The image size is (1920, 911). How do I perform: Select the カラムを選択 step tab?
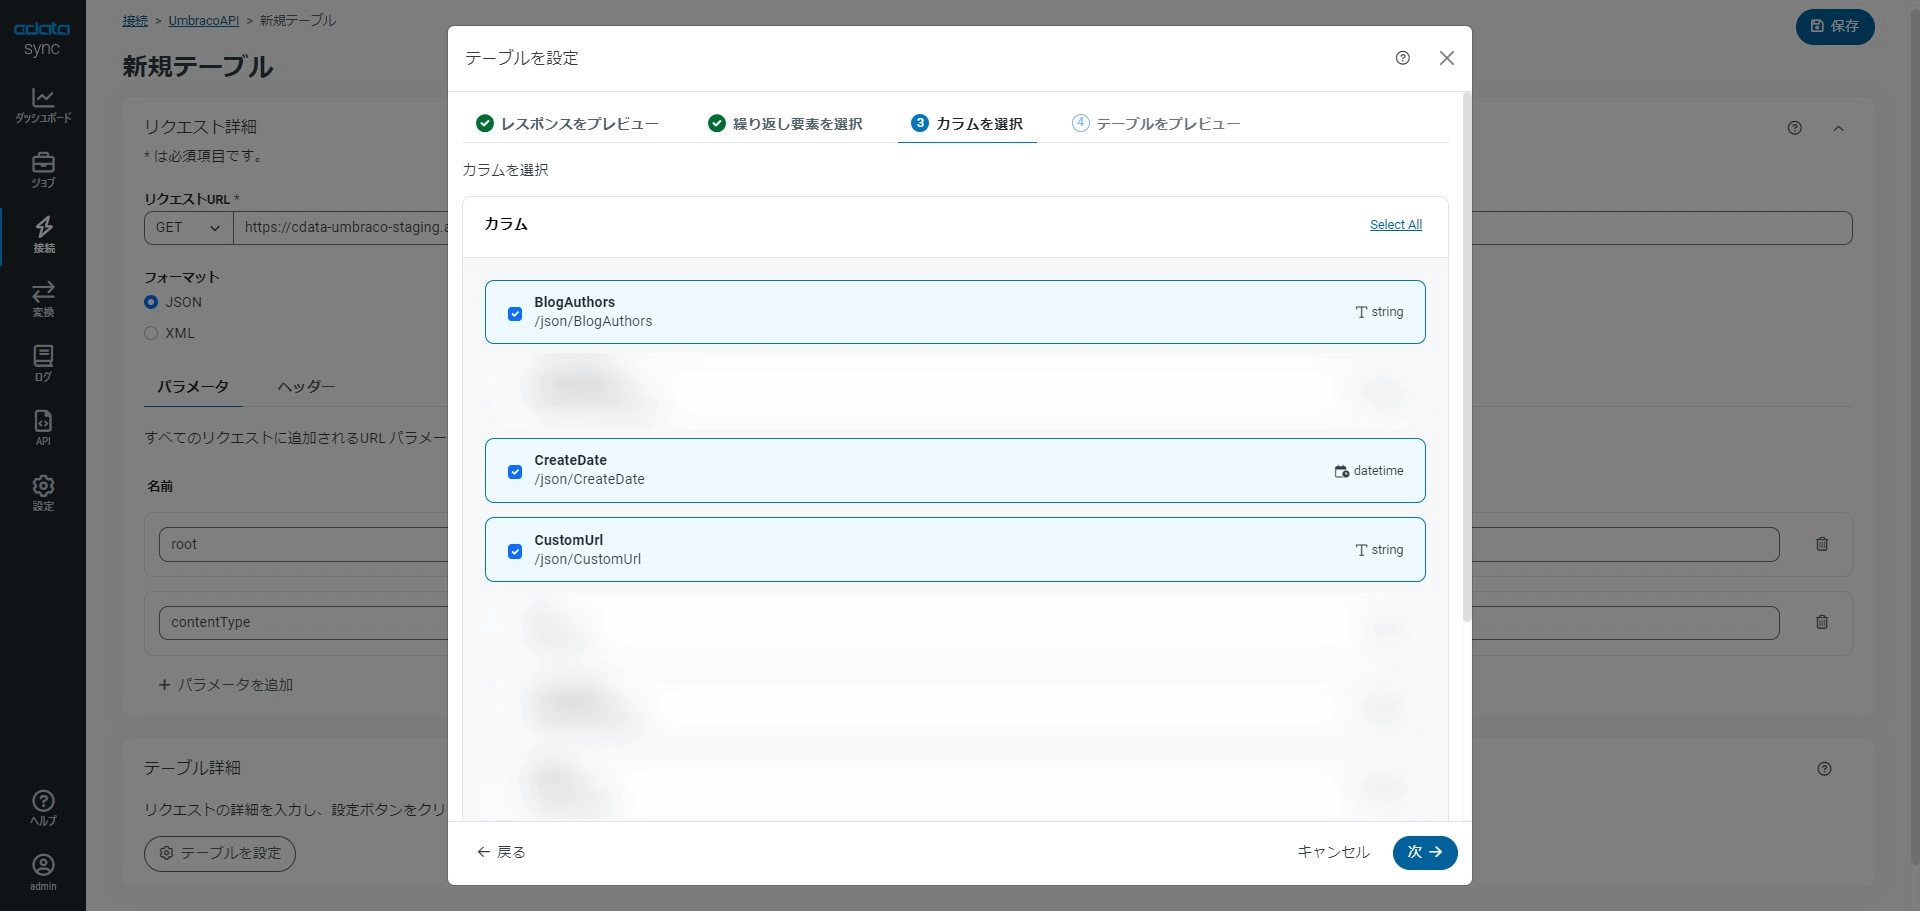(967, 124)
